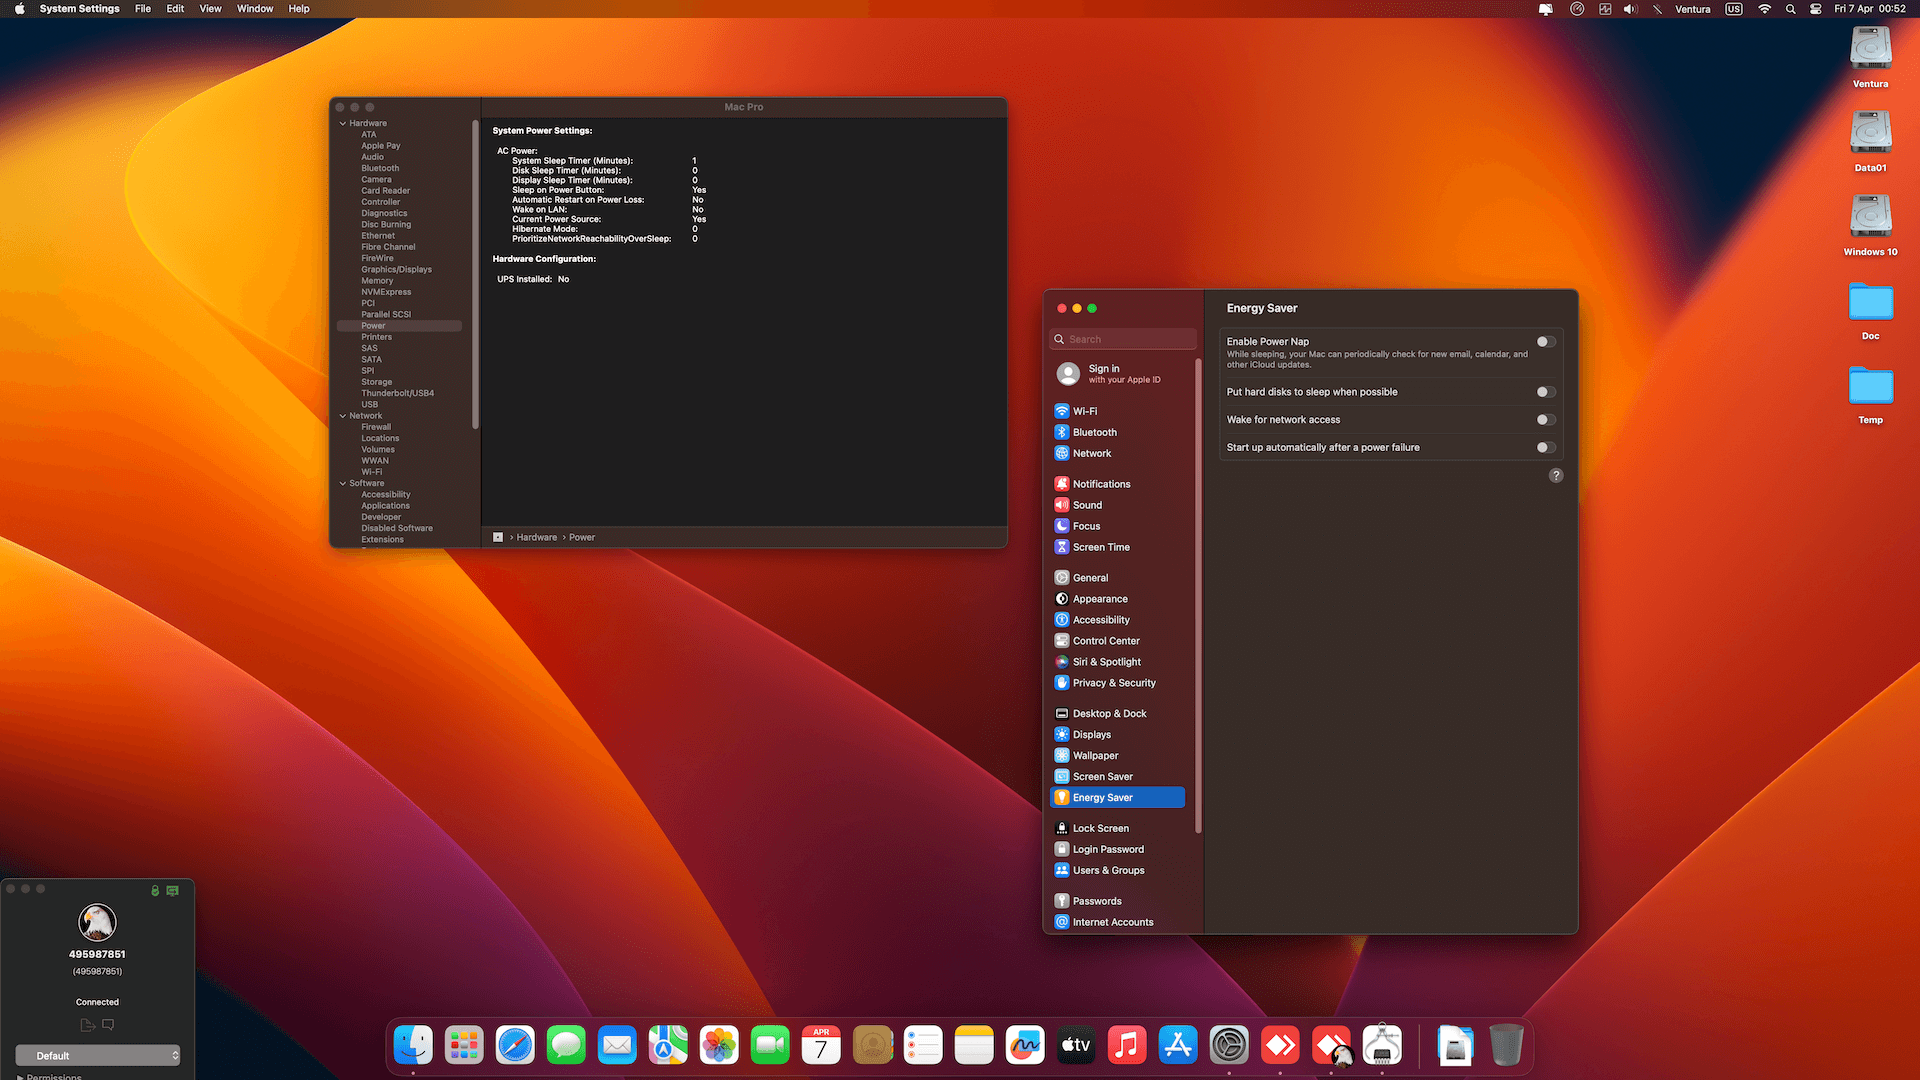Viewport: 1920px width, 1080px height.
Task: Open Wi-Fi settings in the sidebar
Action: (1084, 411)
